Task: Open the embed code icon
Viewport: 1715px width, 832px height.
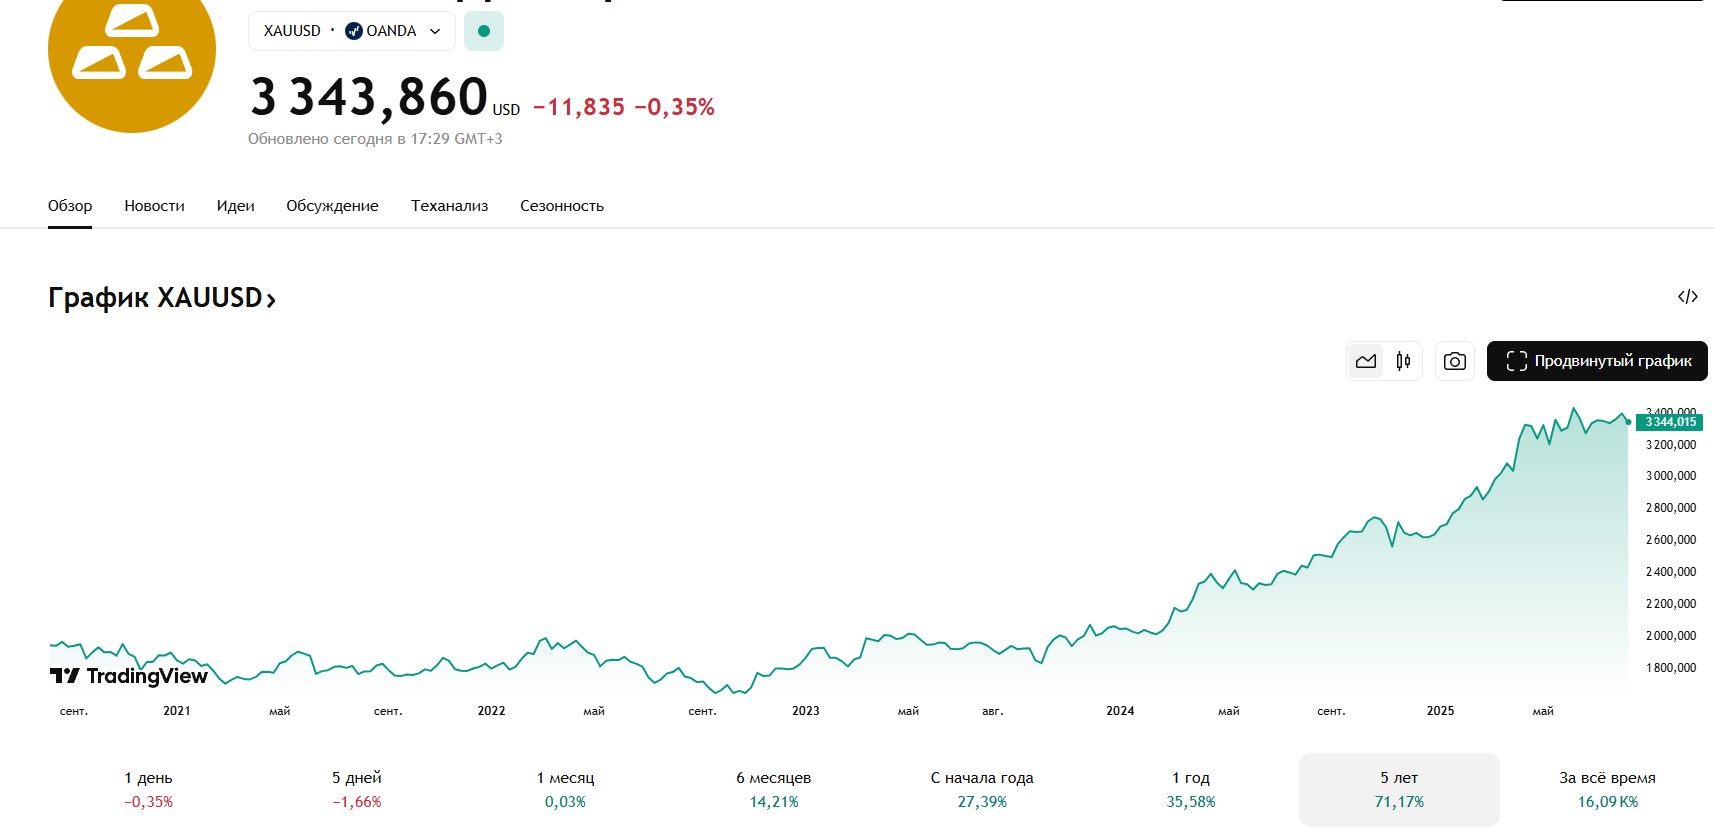Action: coord(1688,297)
